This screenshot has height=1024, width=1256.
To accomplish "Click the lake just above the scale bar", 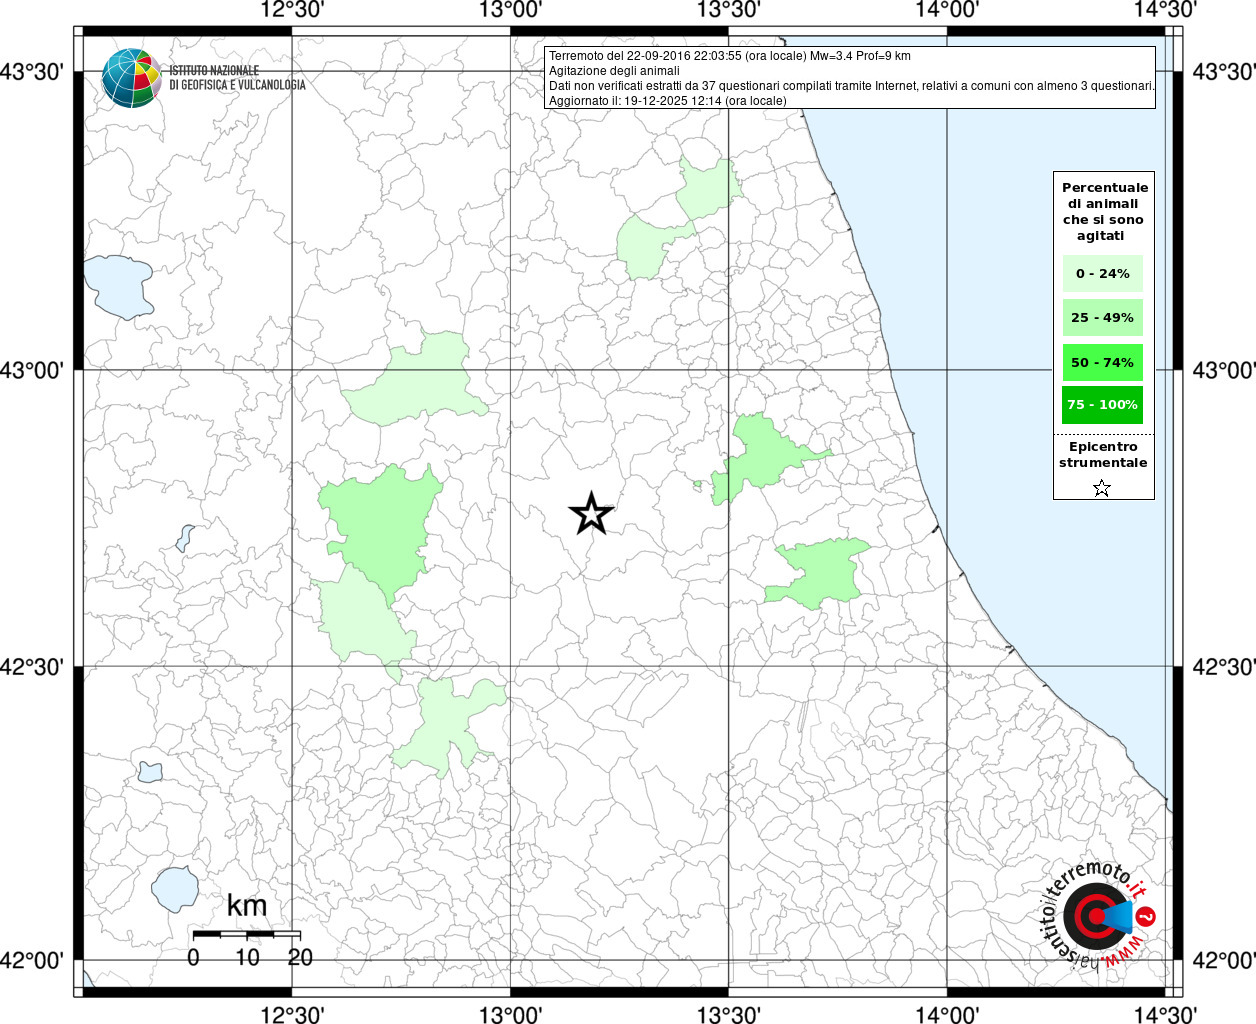I will (x=175, y=887).
